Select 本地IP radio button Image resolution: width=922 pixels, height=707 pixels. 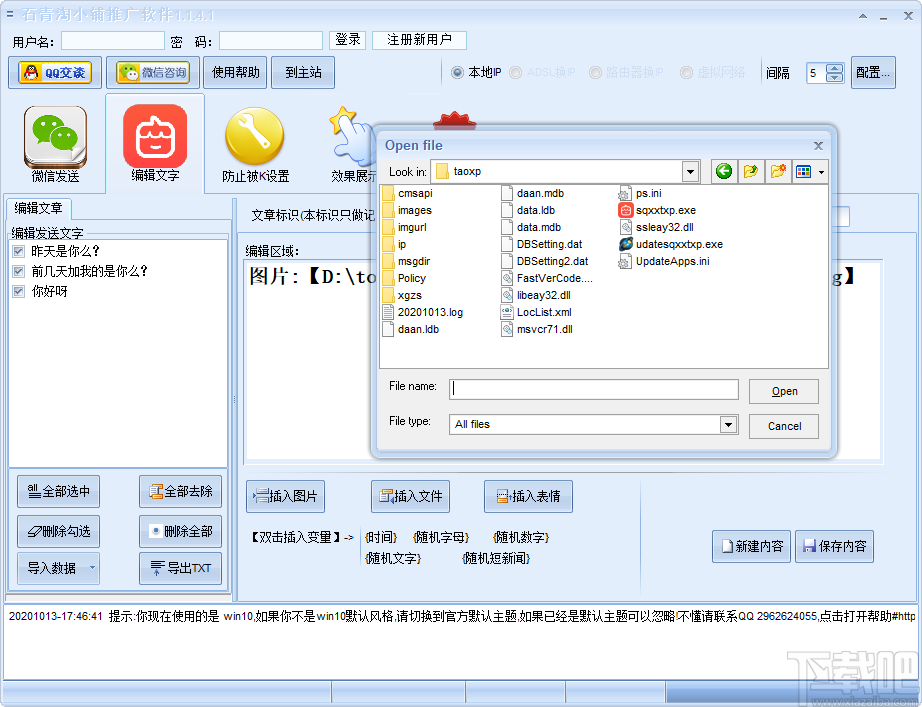coord(457,72)
